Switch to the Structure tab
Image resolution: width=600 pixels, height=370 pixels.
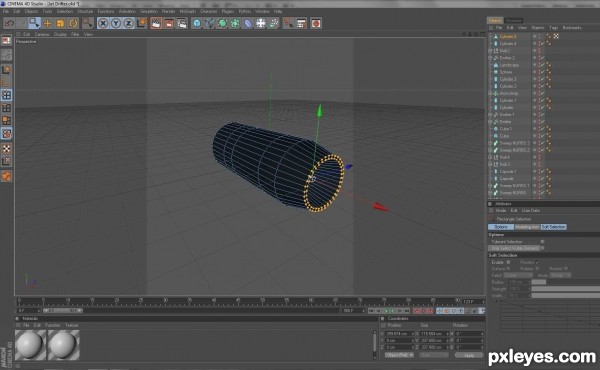coord(514,20)
